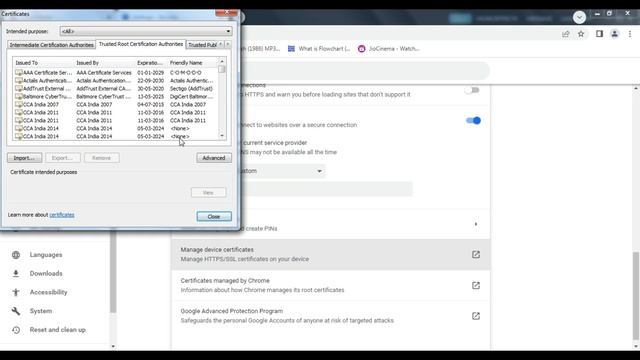Click the Accessibility icon in sidebar
Screen dimensions: 640x360
point(16,292)
